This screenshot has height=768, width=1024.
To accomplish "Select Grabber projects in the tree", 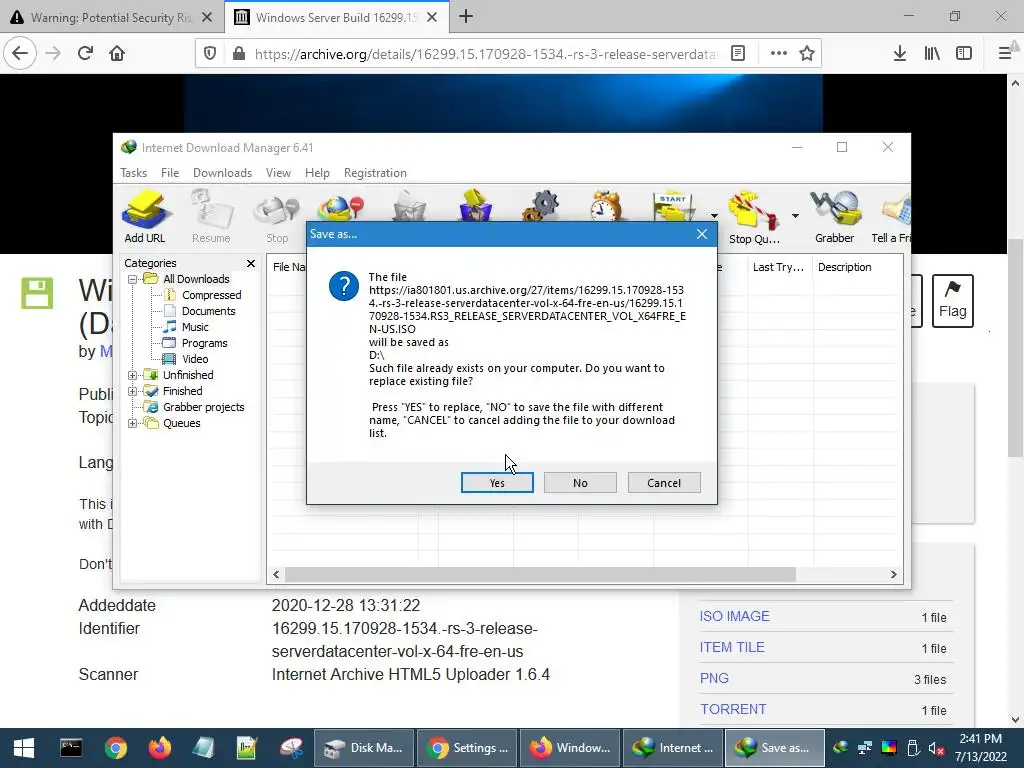I will point(203,407).
